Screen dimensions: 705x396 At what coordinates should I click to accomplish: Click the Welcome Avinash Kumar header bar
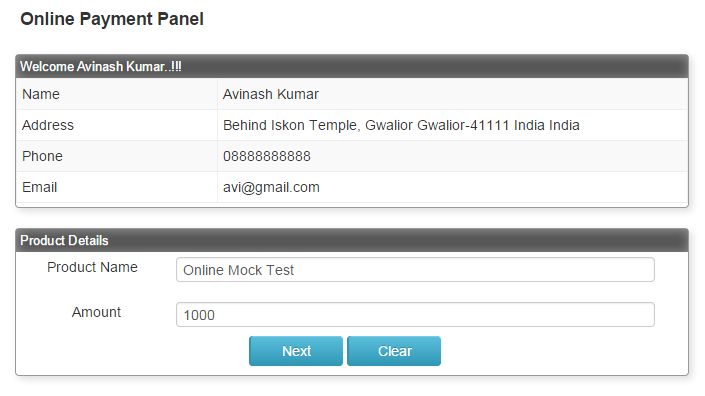[x=352, y=67]
